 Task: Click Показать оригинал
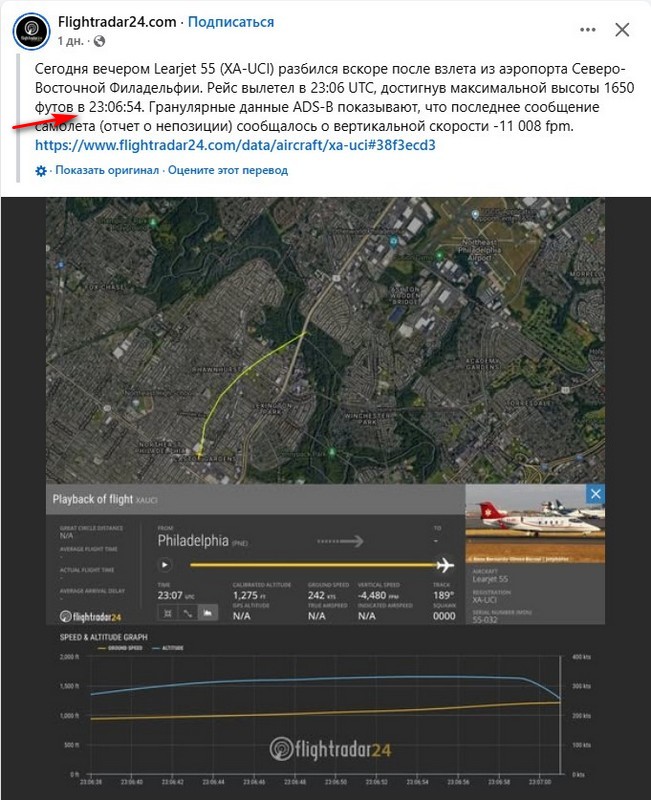[107, 170]
